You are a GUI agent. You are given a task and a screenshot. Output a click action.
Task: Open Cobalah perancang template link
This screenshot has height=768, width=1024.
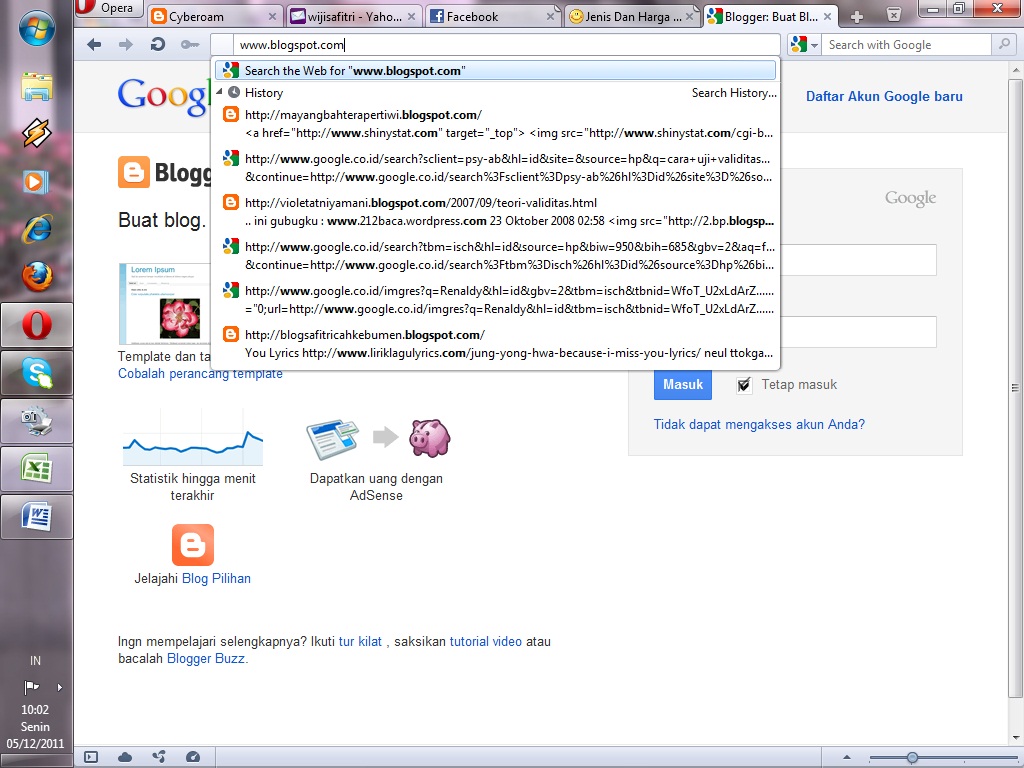[x=200, y=374]
